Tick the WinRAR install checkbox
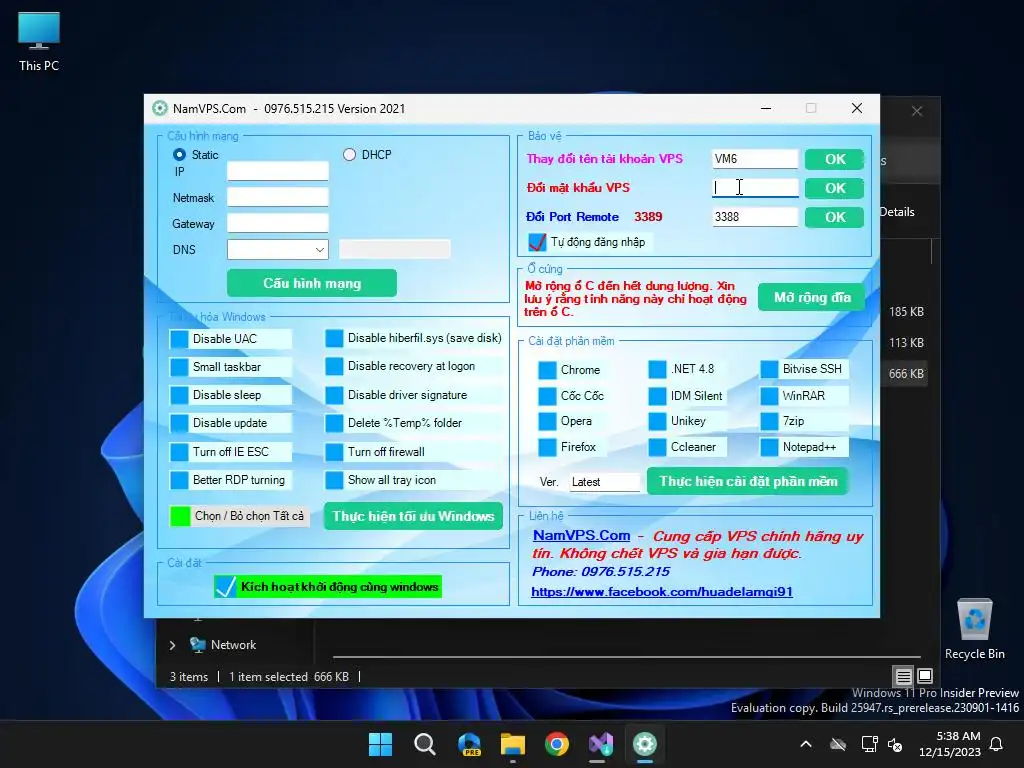Screen dimensions: 1024x768 pos(769,396)
